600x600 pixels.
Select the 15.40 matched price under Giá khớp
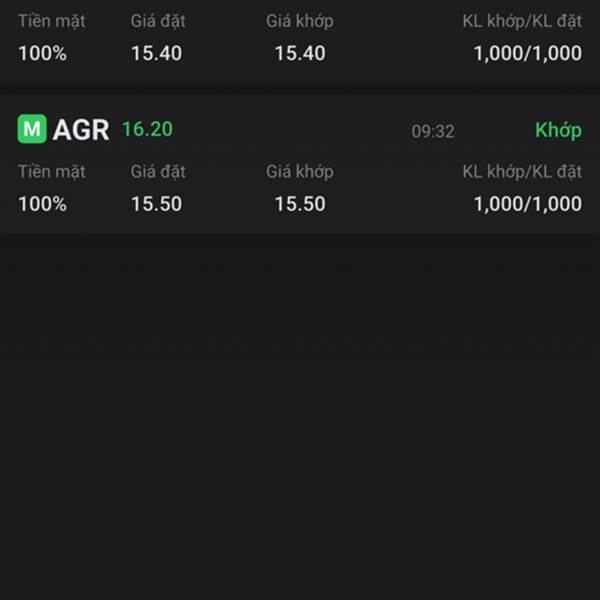click(x=300, y=53)
